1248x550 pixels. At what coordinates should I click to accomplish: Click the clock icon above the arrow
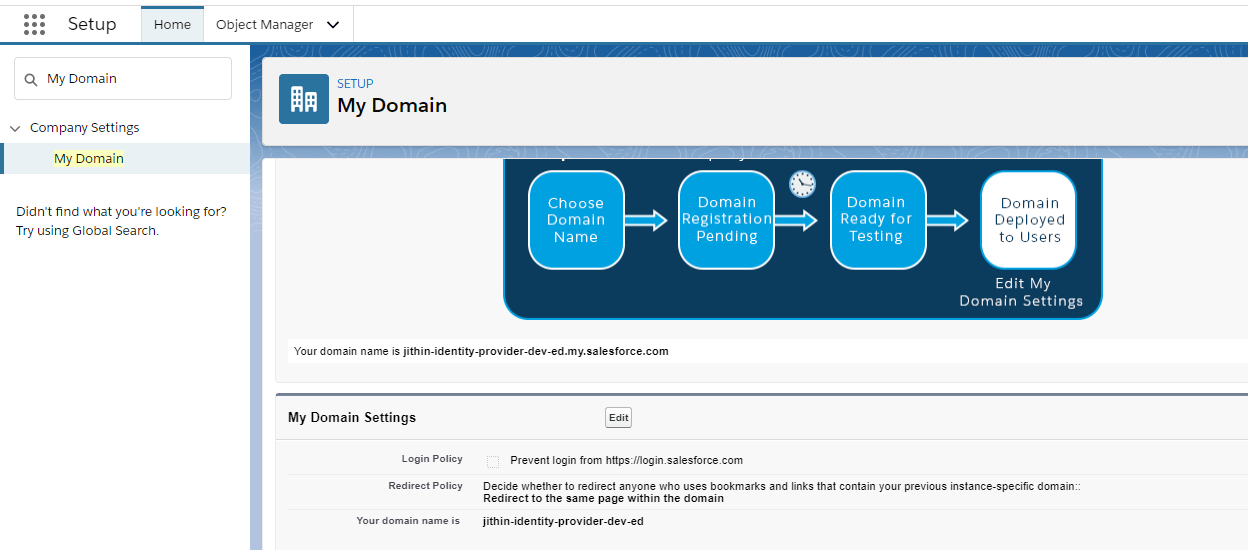(x=803, y=184)
